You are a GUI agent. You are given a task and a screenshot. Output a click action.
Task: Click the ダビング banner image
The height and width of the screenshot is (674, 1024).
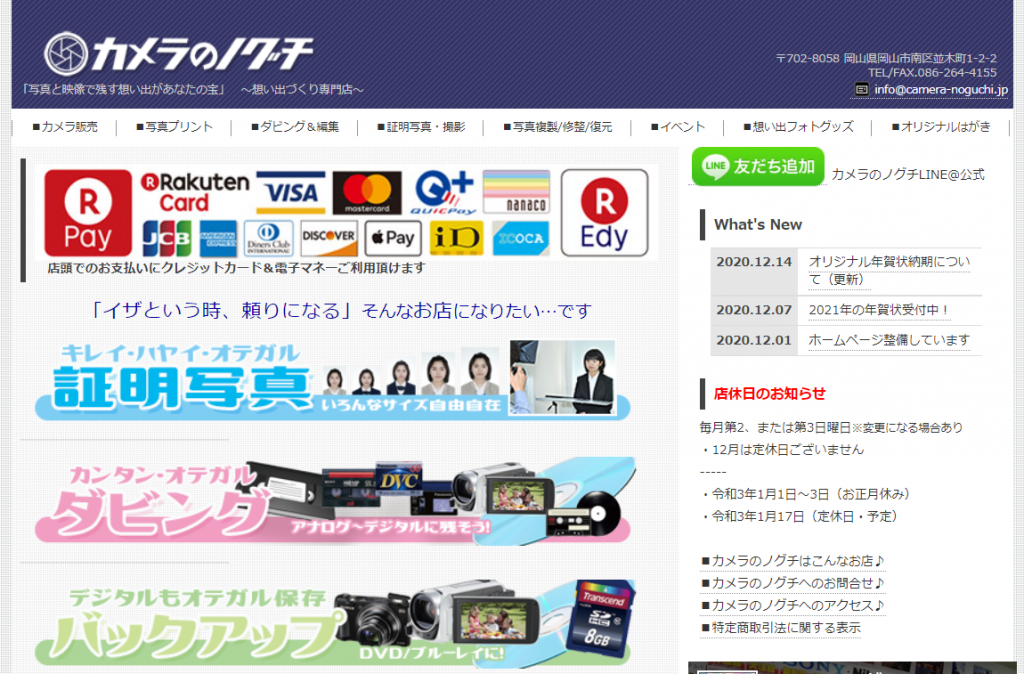[x=333, y=502]
